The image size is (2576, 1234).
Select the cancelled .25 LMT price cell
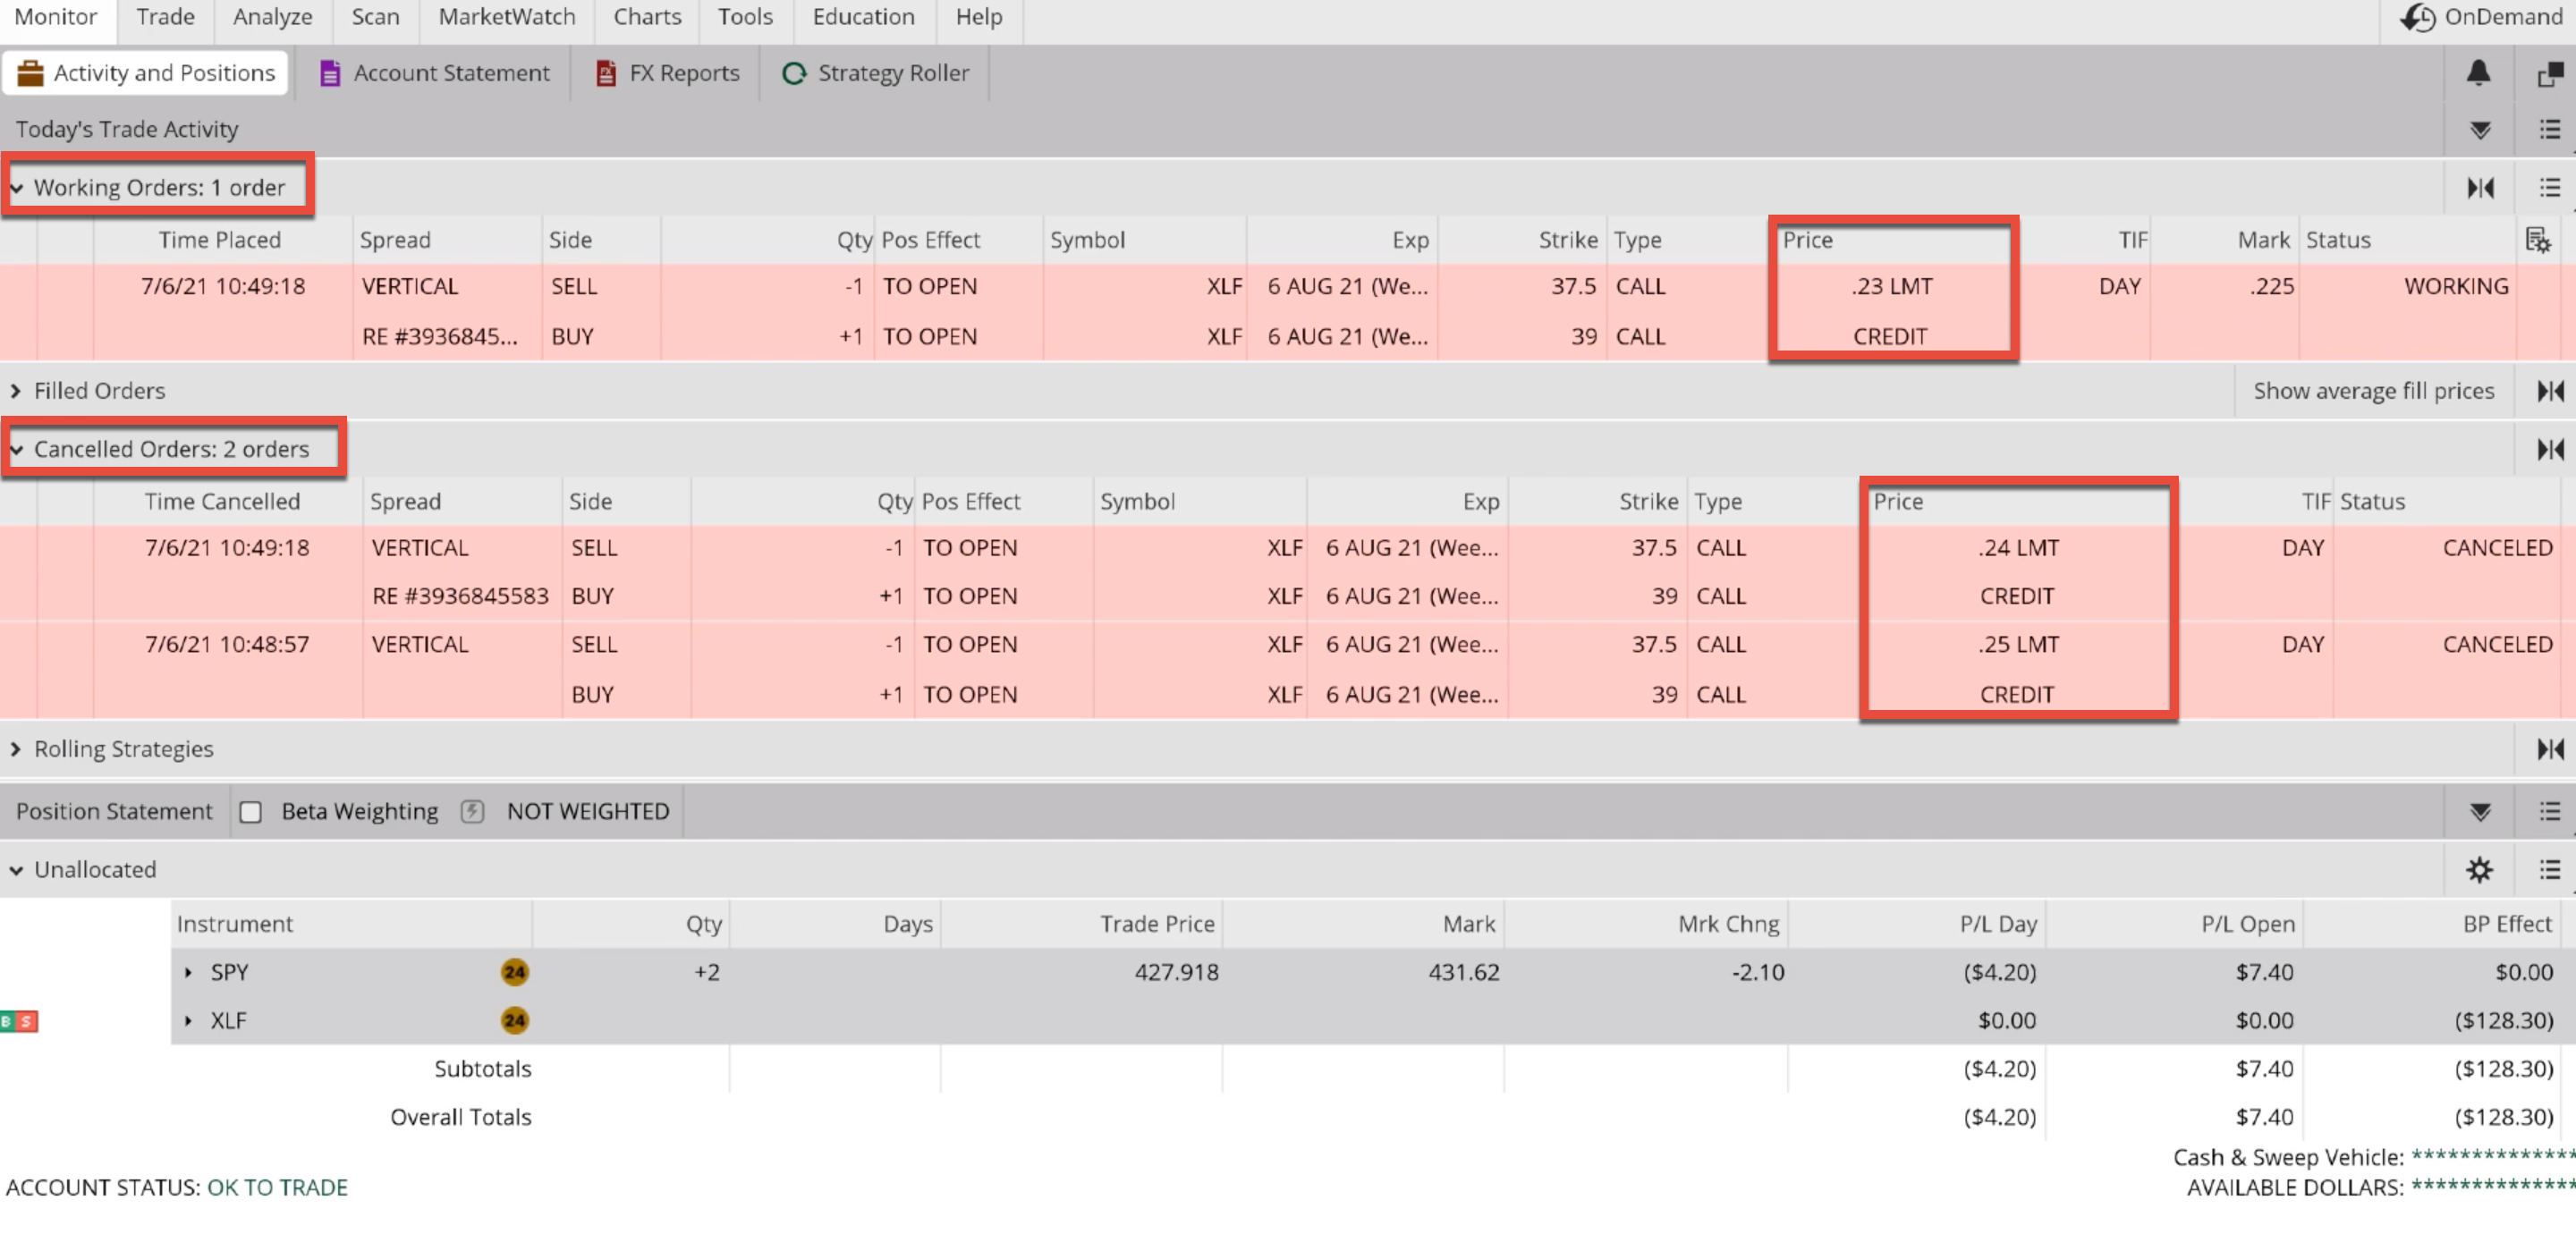point(2018,645)
